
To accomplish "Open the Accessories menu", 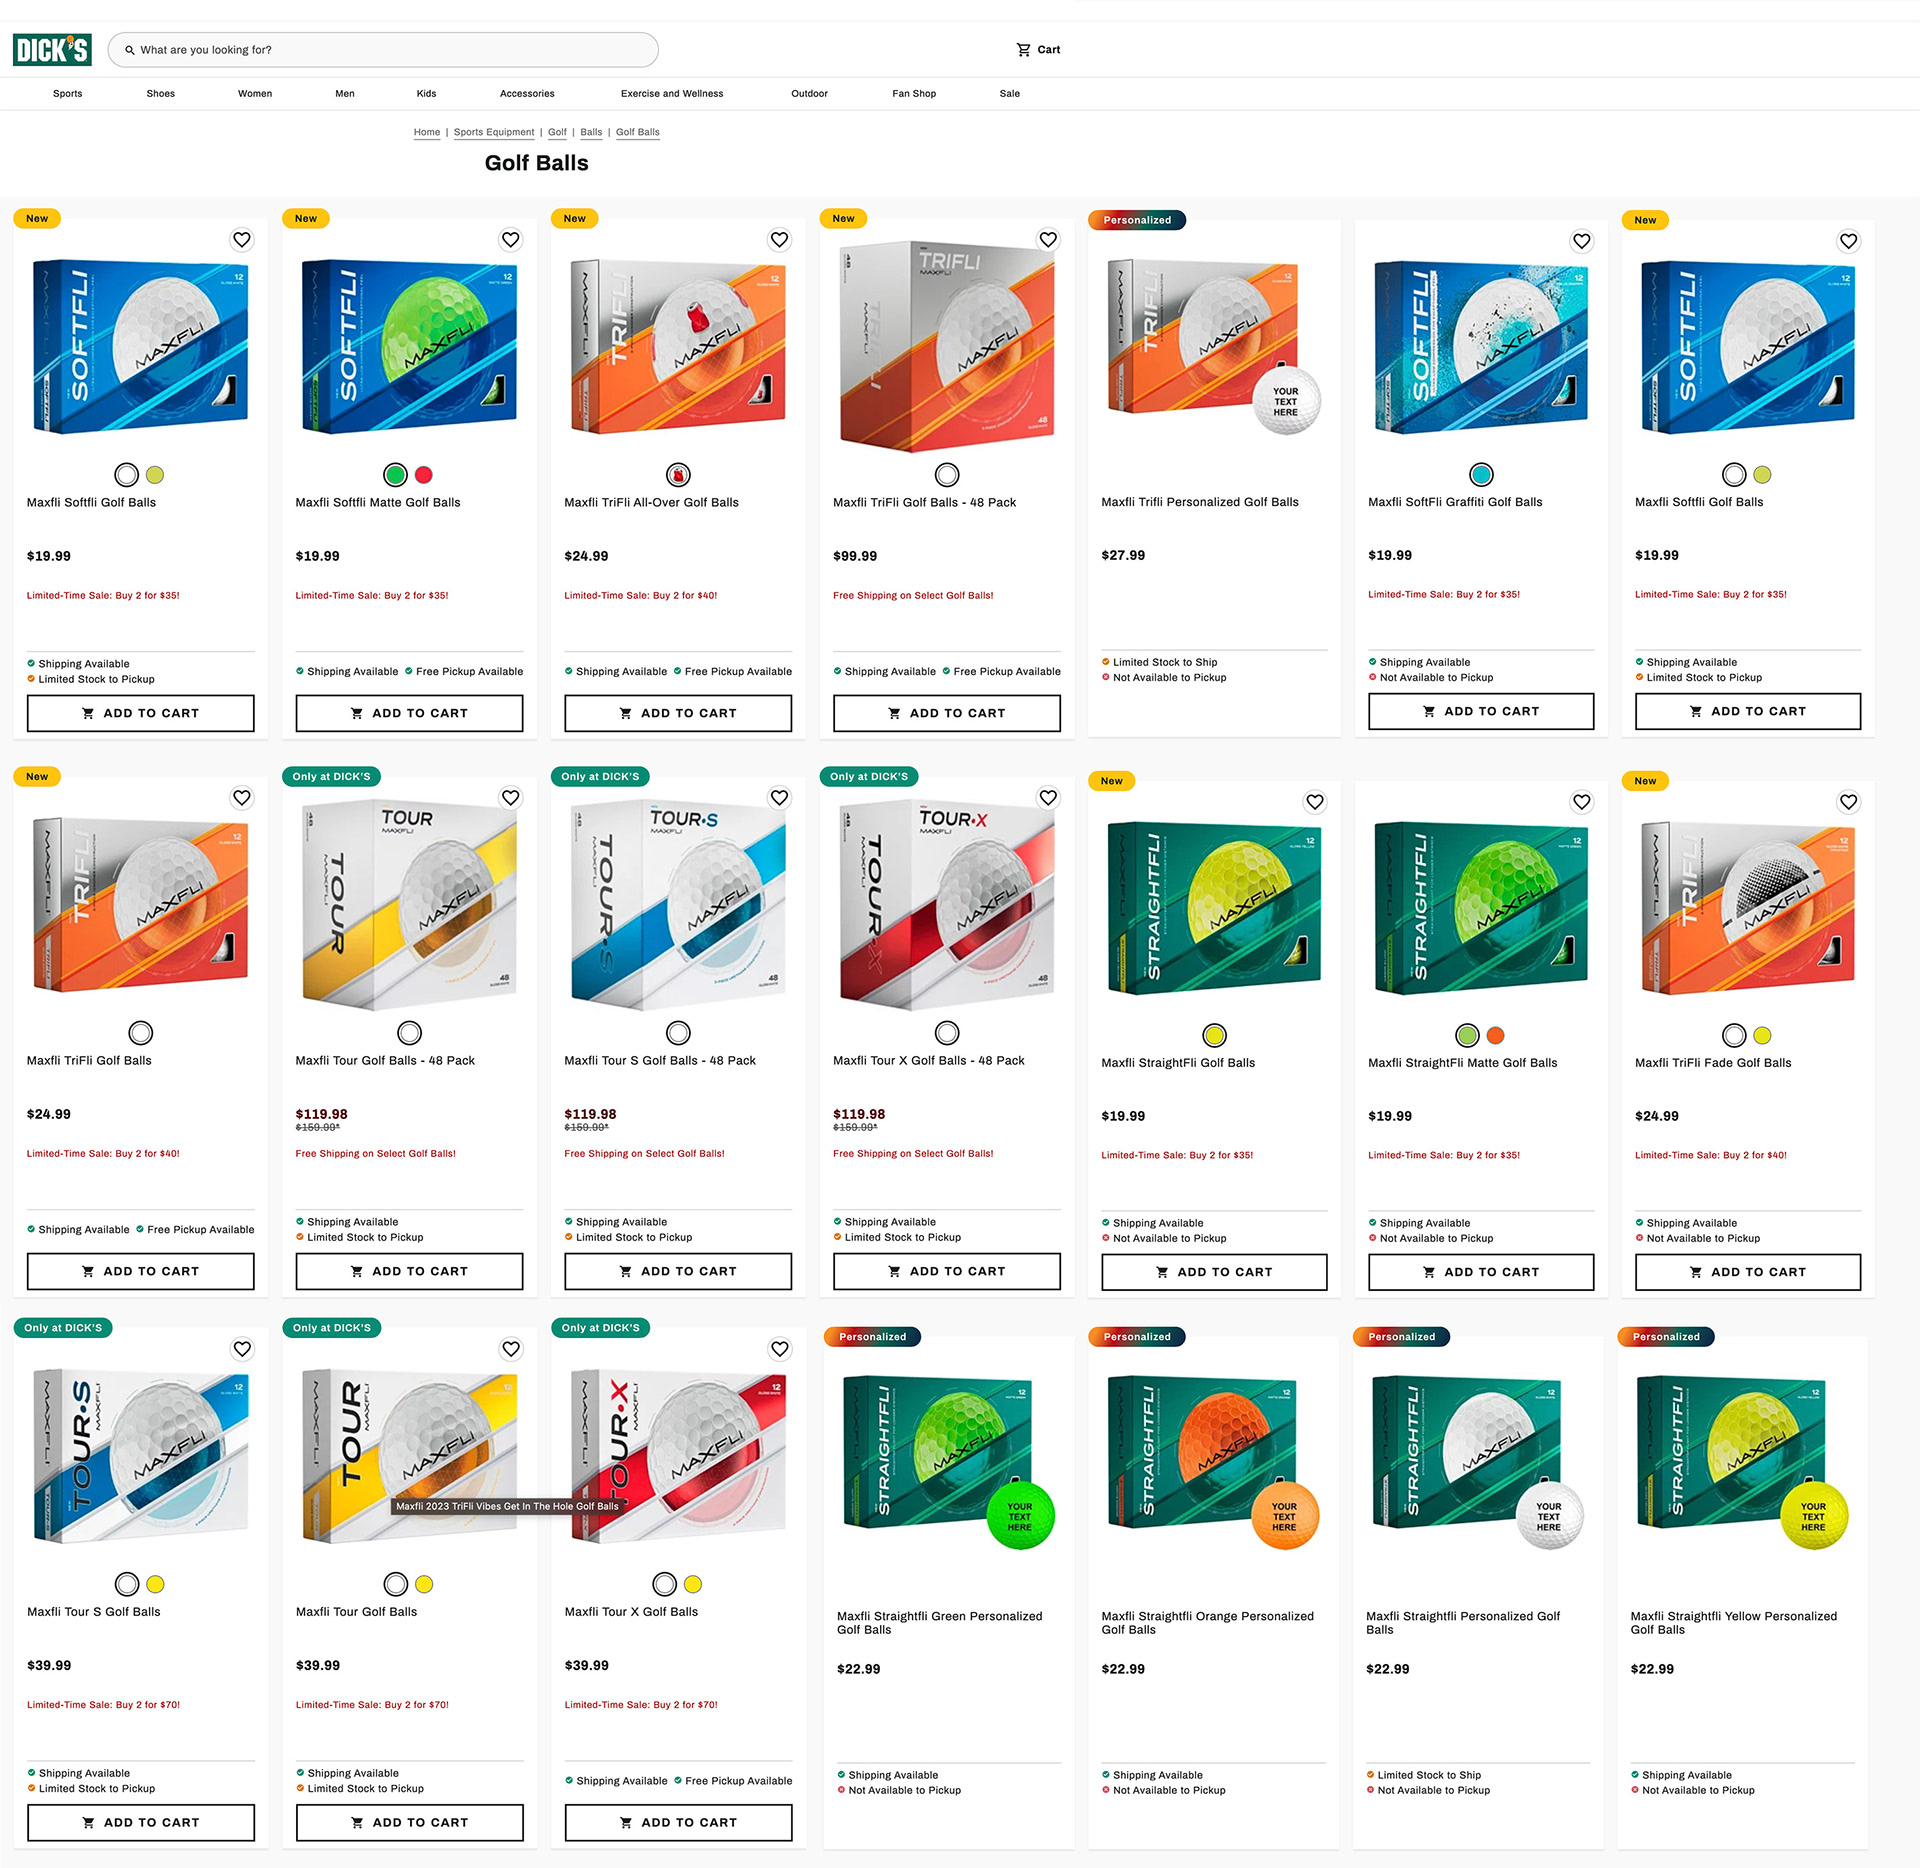I will pyautogui.click(x=527, y=94).
